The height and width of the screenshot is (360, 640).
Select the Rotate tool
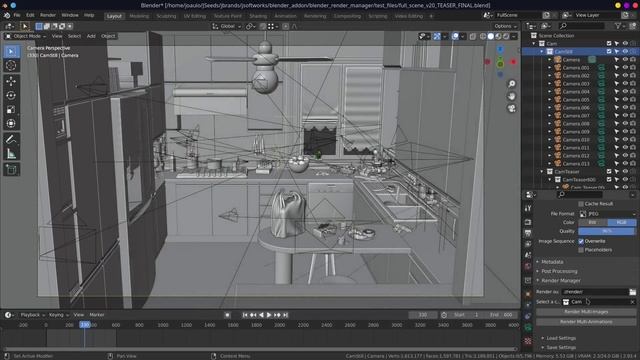click(x=11, y=95)
